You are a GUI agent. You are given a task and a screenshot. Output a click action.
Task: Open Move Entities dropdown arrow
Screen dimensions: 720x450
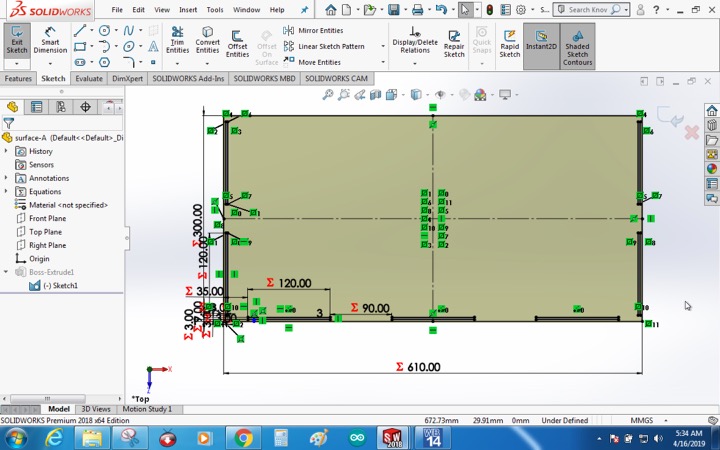pyautogui.click(x=383, y=62)
